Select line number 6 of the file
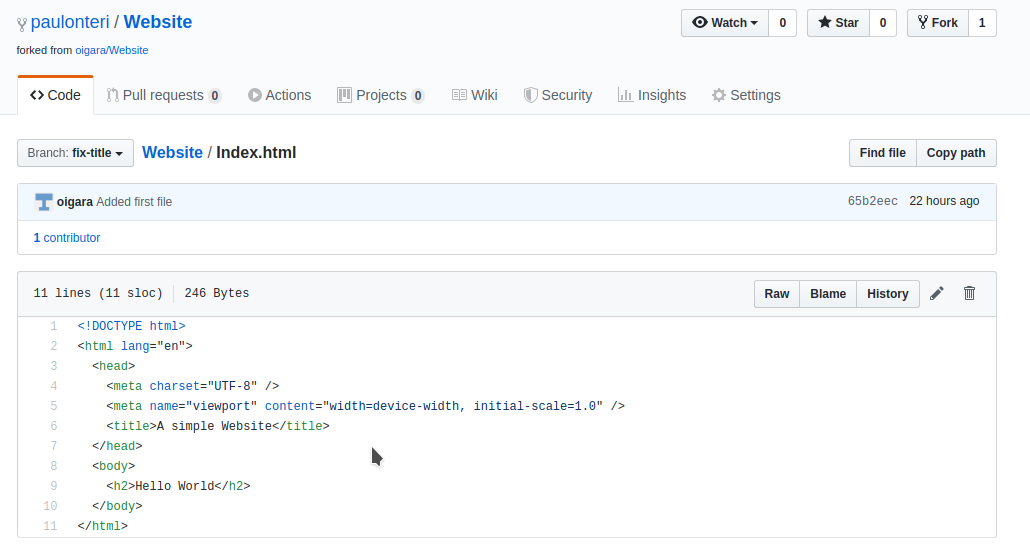Image resolution: width=1030 pixels, height=549 pixels. click(x=54, y=426)
